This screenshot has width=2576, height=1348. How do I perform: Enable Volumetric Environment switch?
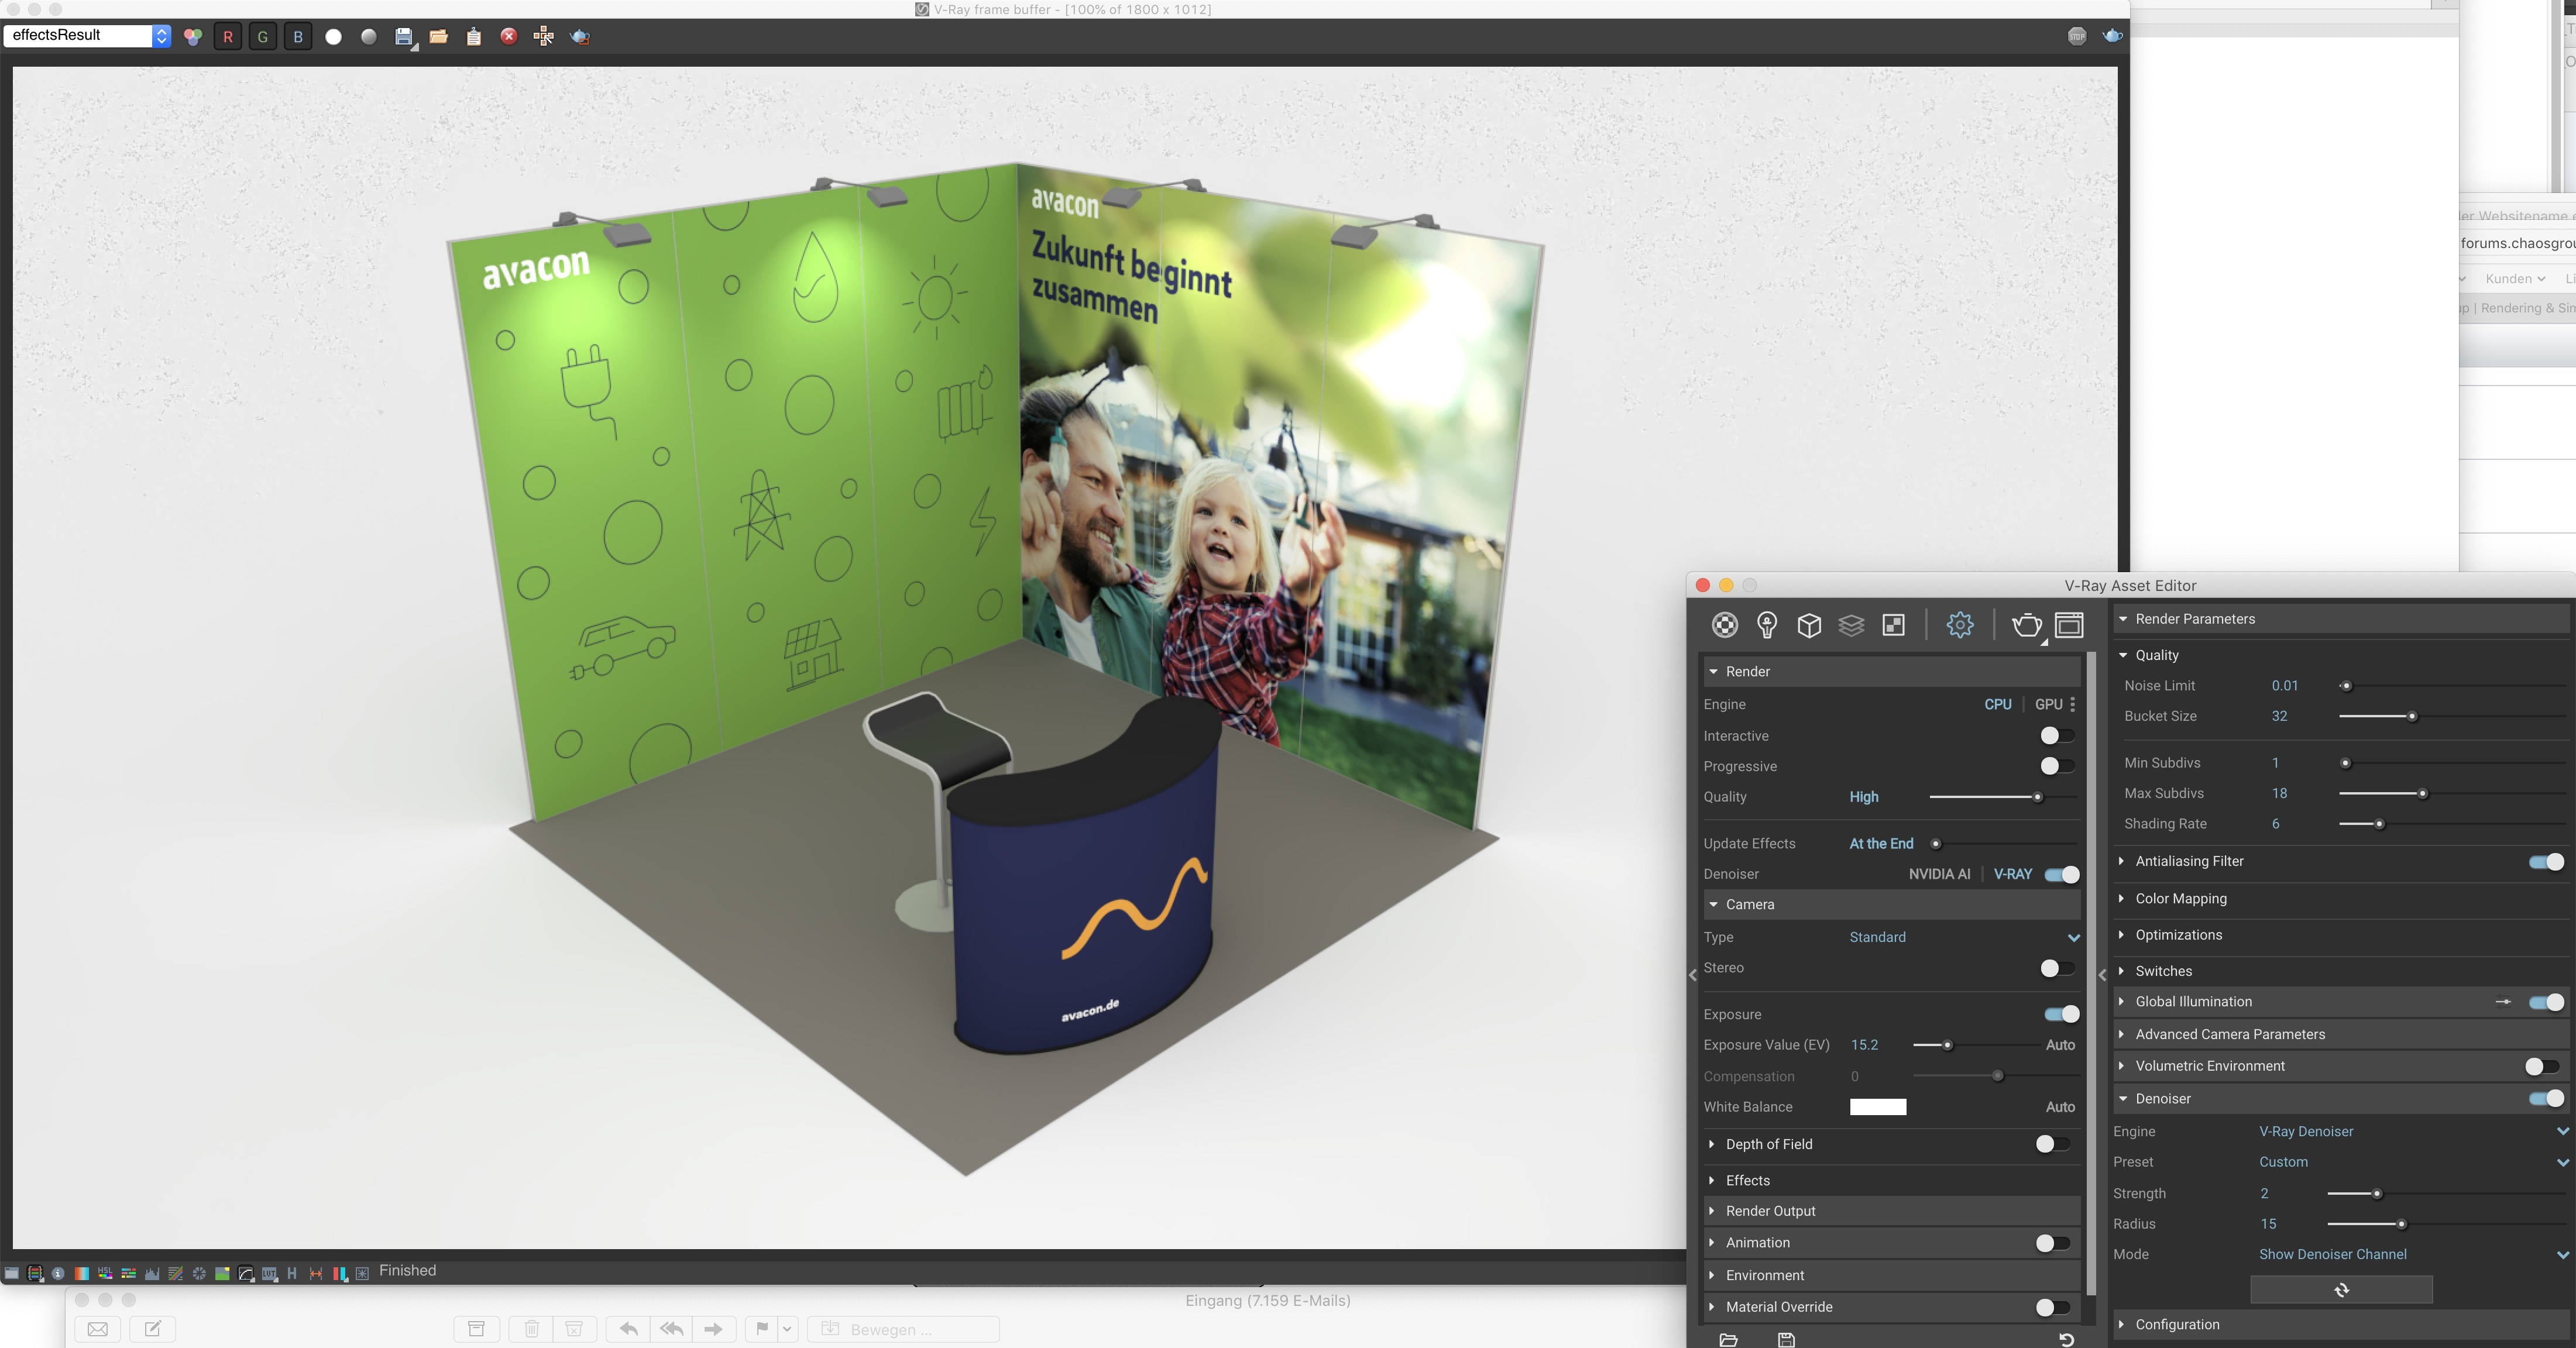2541,1067
